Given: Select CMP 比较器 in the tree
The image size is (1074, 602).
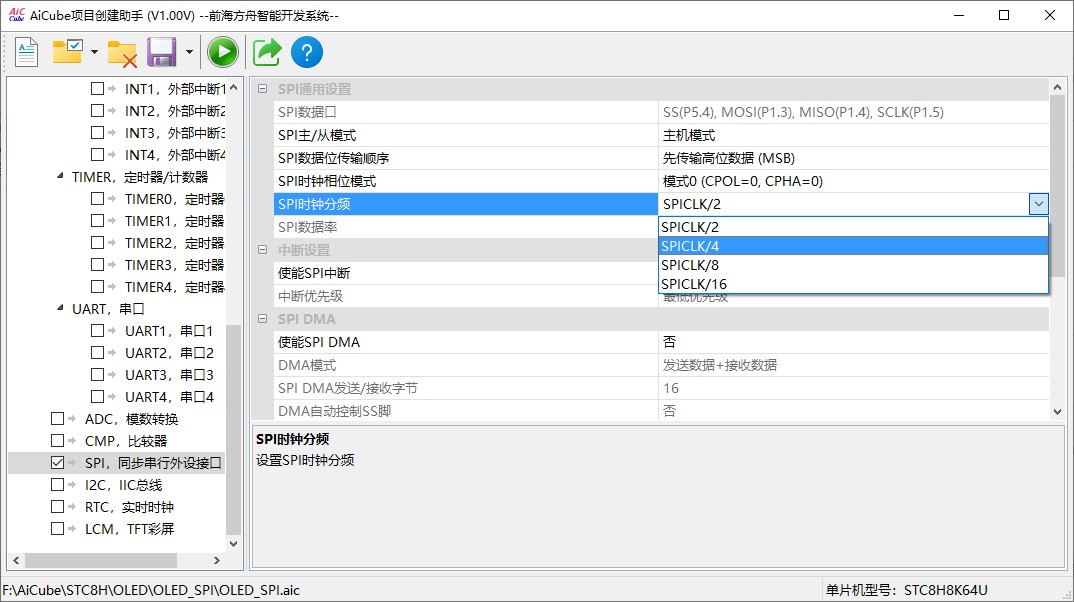Looking at the screenshot, I should [126, 441].
